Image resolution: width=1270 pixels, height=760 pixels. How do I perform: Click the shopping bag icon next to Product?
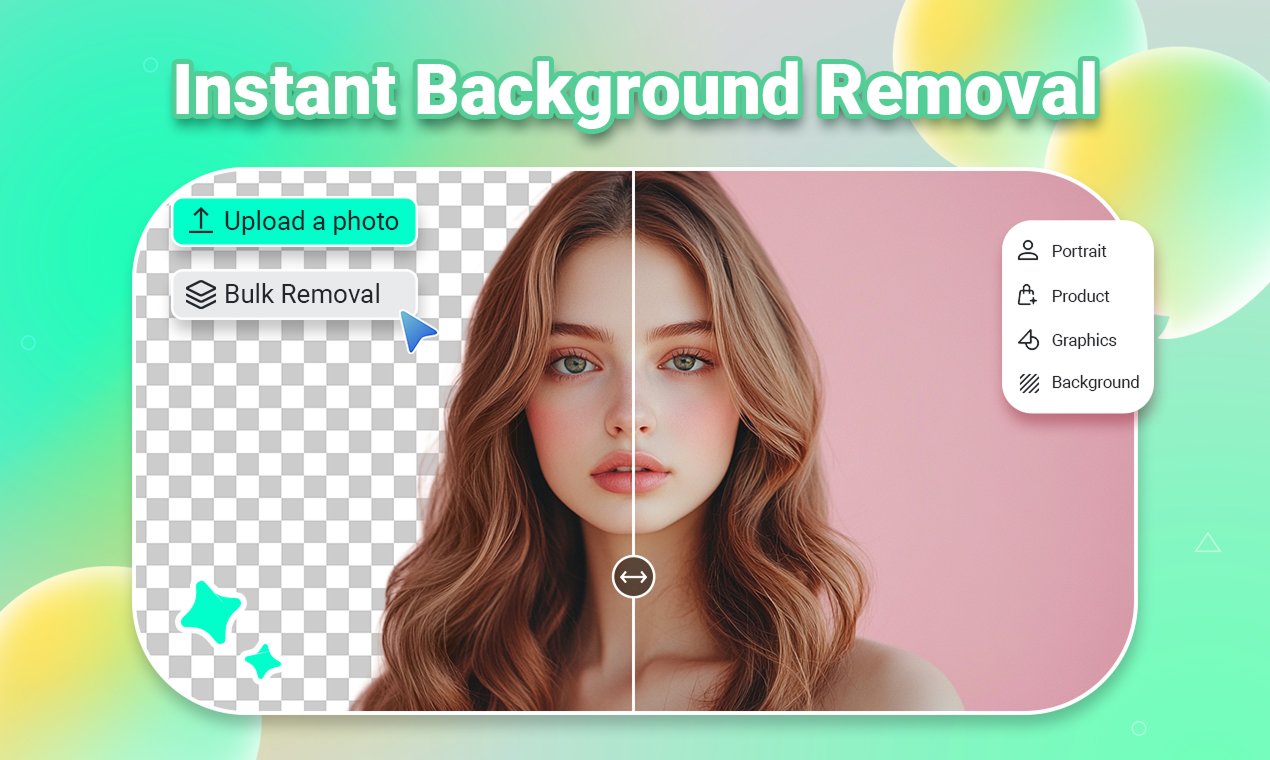[1028, 295]
